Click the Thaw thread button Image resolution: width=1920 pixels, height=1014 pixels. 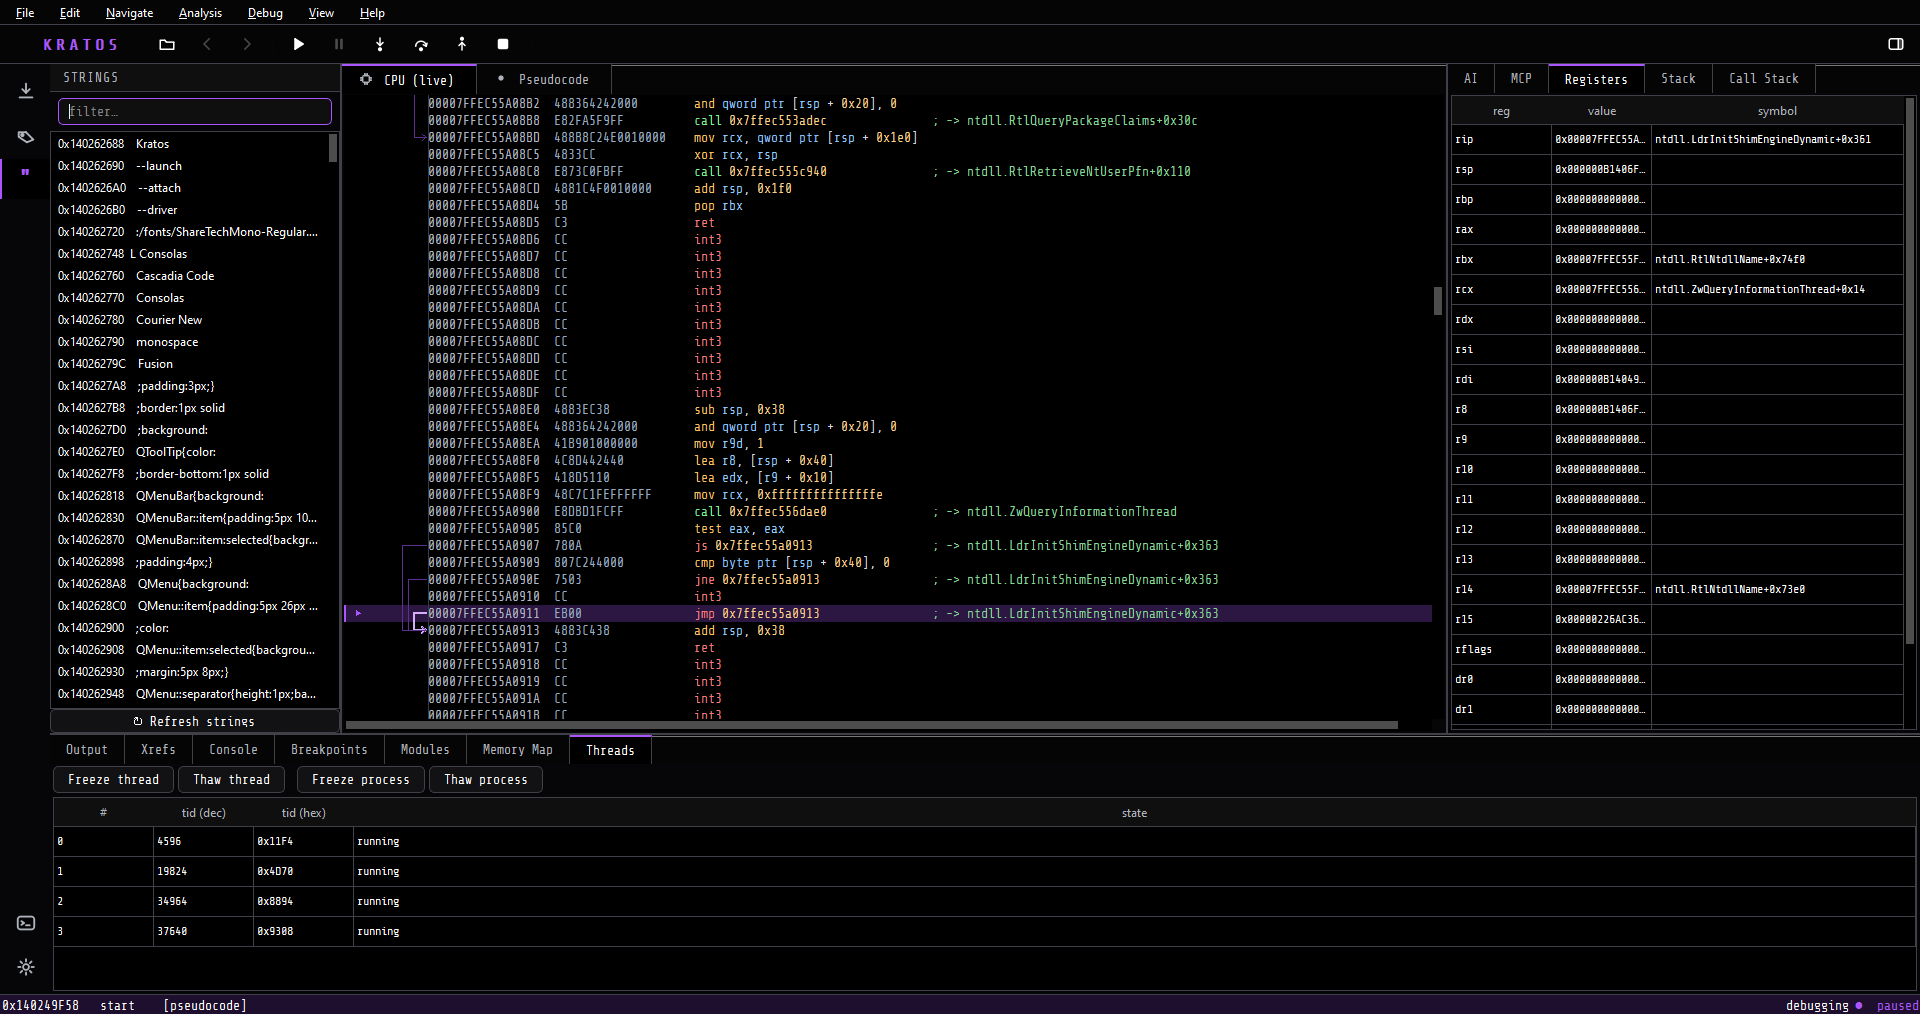tap(231, 780)
